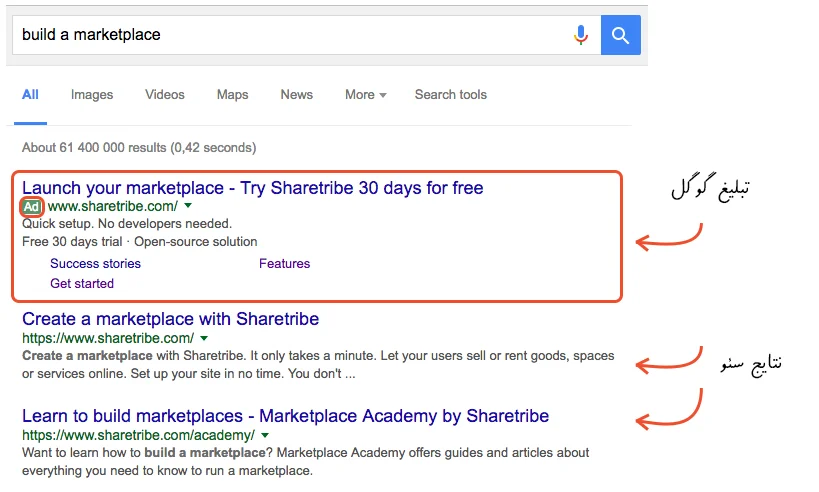Image resolution: width=819 pixels, height=492 pixels.
Task: Expand the arrow next to https://www.sharetribe.com/
Action: (x=204, y=340)
